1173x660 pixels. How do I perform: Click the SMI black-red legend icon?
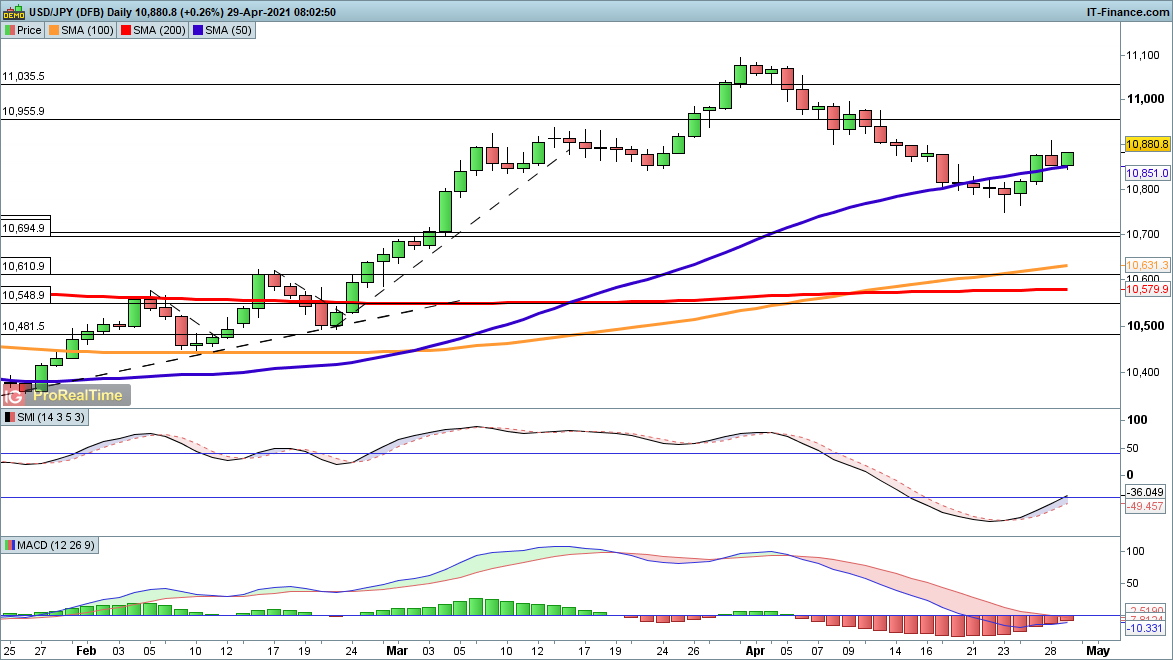(x=9, y=417)
